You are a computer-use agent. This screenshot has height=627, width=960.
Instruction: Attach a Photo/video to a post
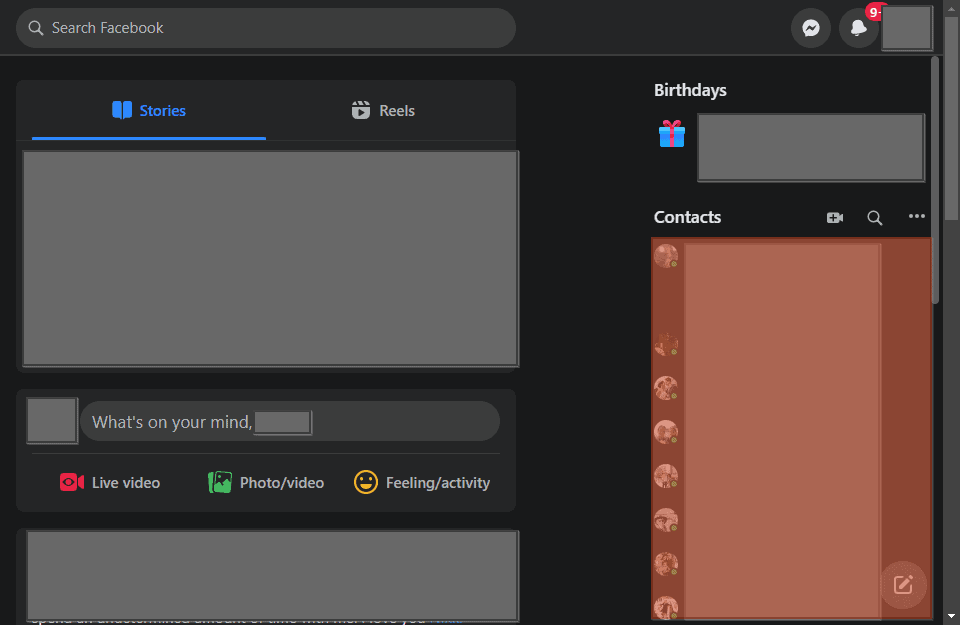[x=265, y=482]
